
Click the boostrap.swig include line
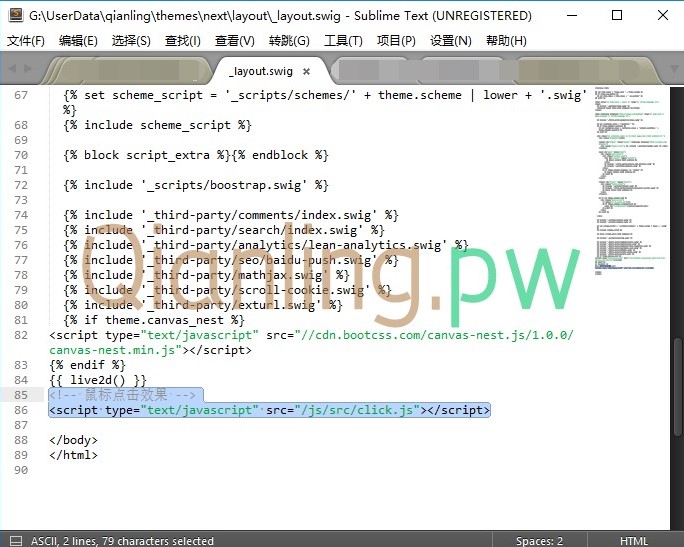pos(196,185)
